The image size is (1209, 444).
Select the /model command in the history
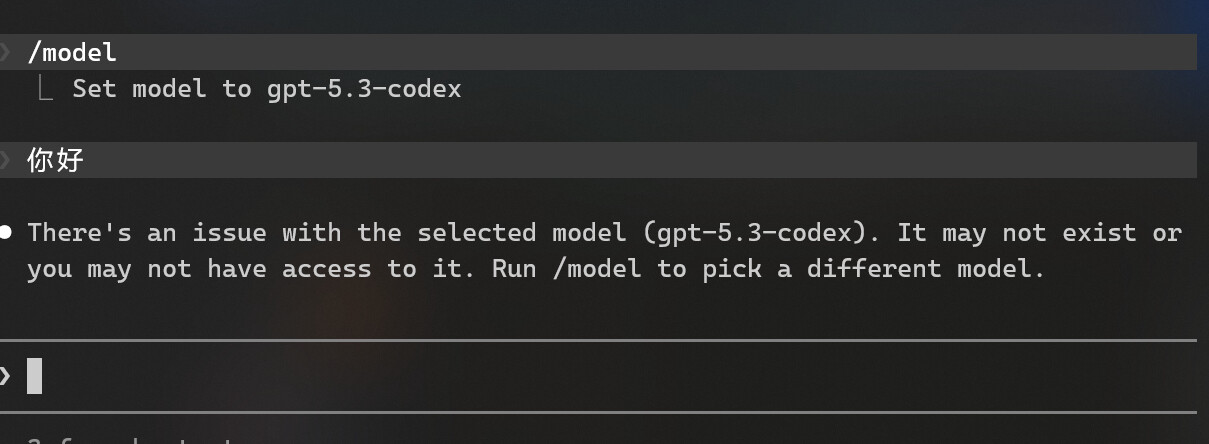click(72, 52)
